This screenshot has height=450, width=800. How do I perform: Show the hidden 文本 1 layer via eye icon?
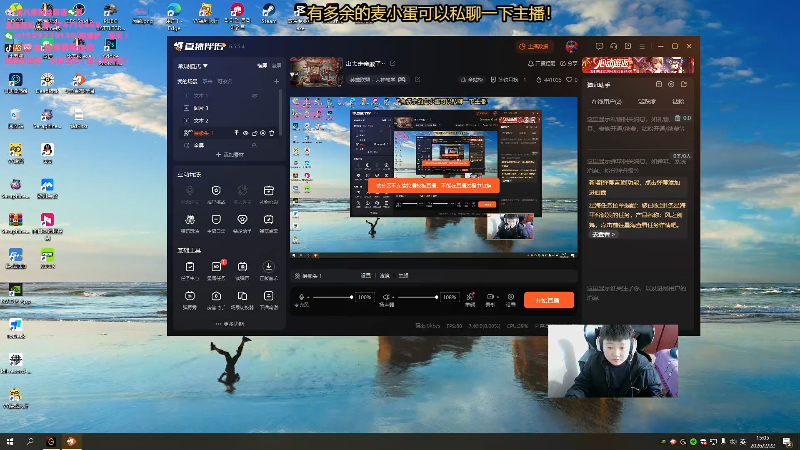pos(254,95)
